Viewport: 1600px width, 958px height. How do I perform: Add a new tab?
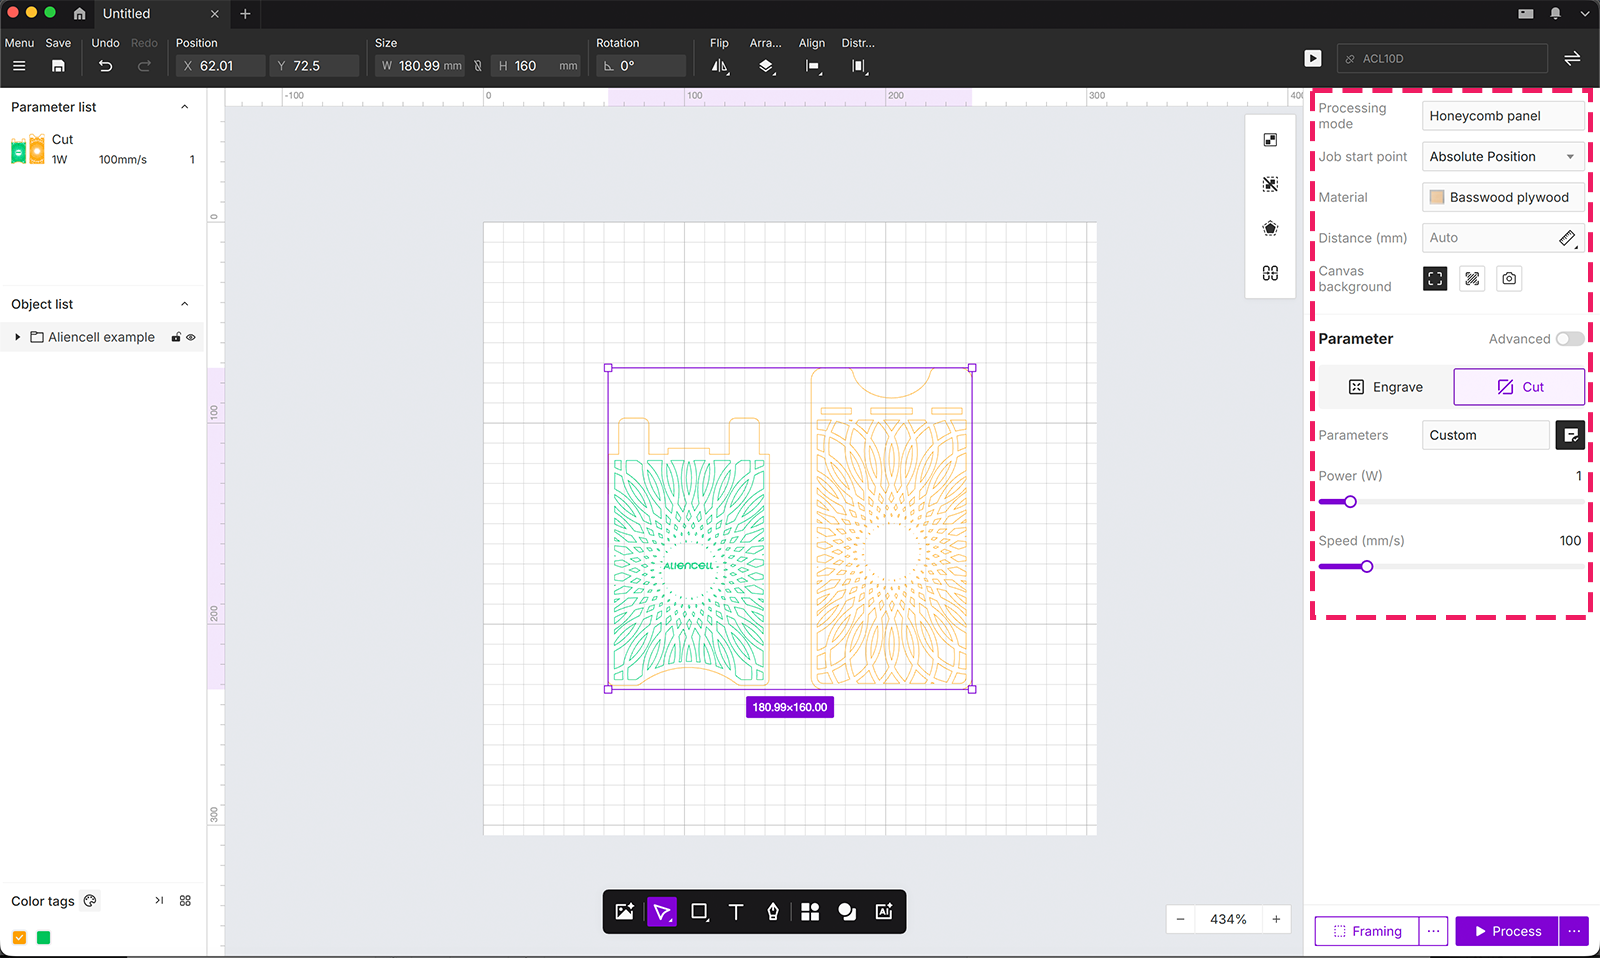pyautogui.click(x=245, y=14)
